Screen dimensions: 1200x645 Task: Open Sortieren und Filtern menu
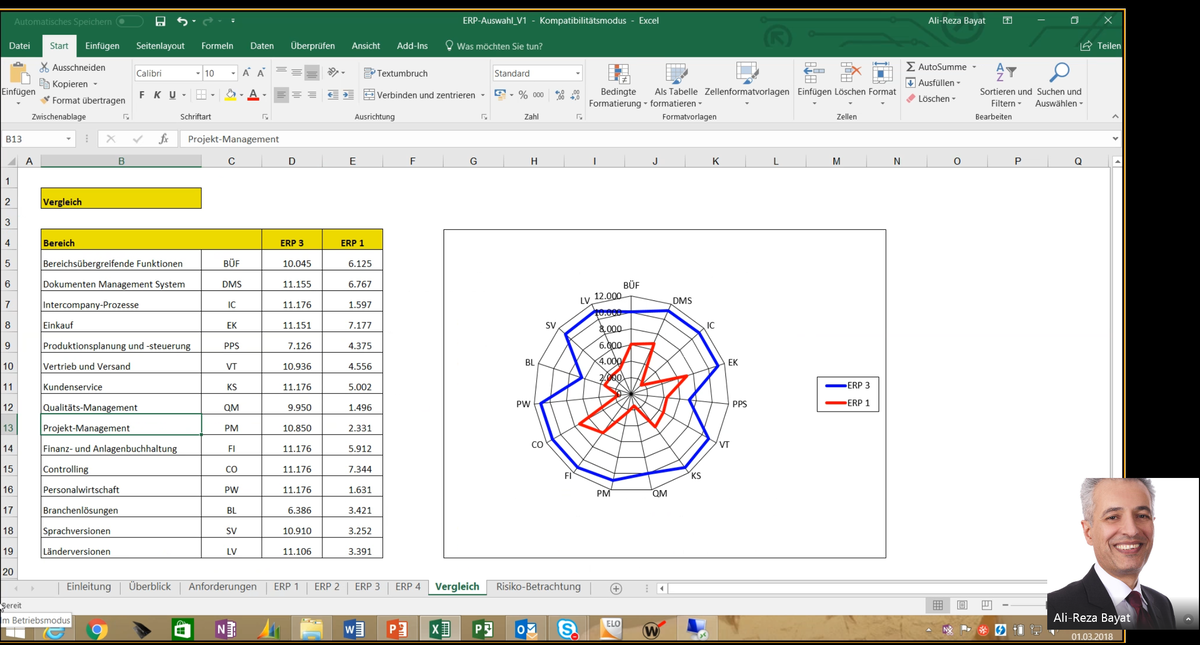[x=1005, y=86]
